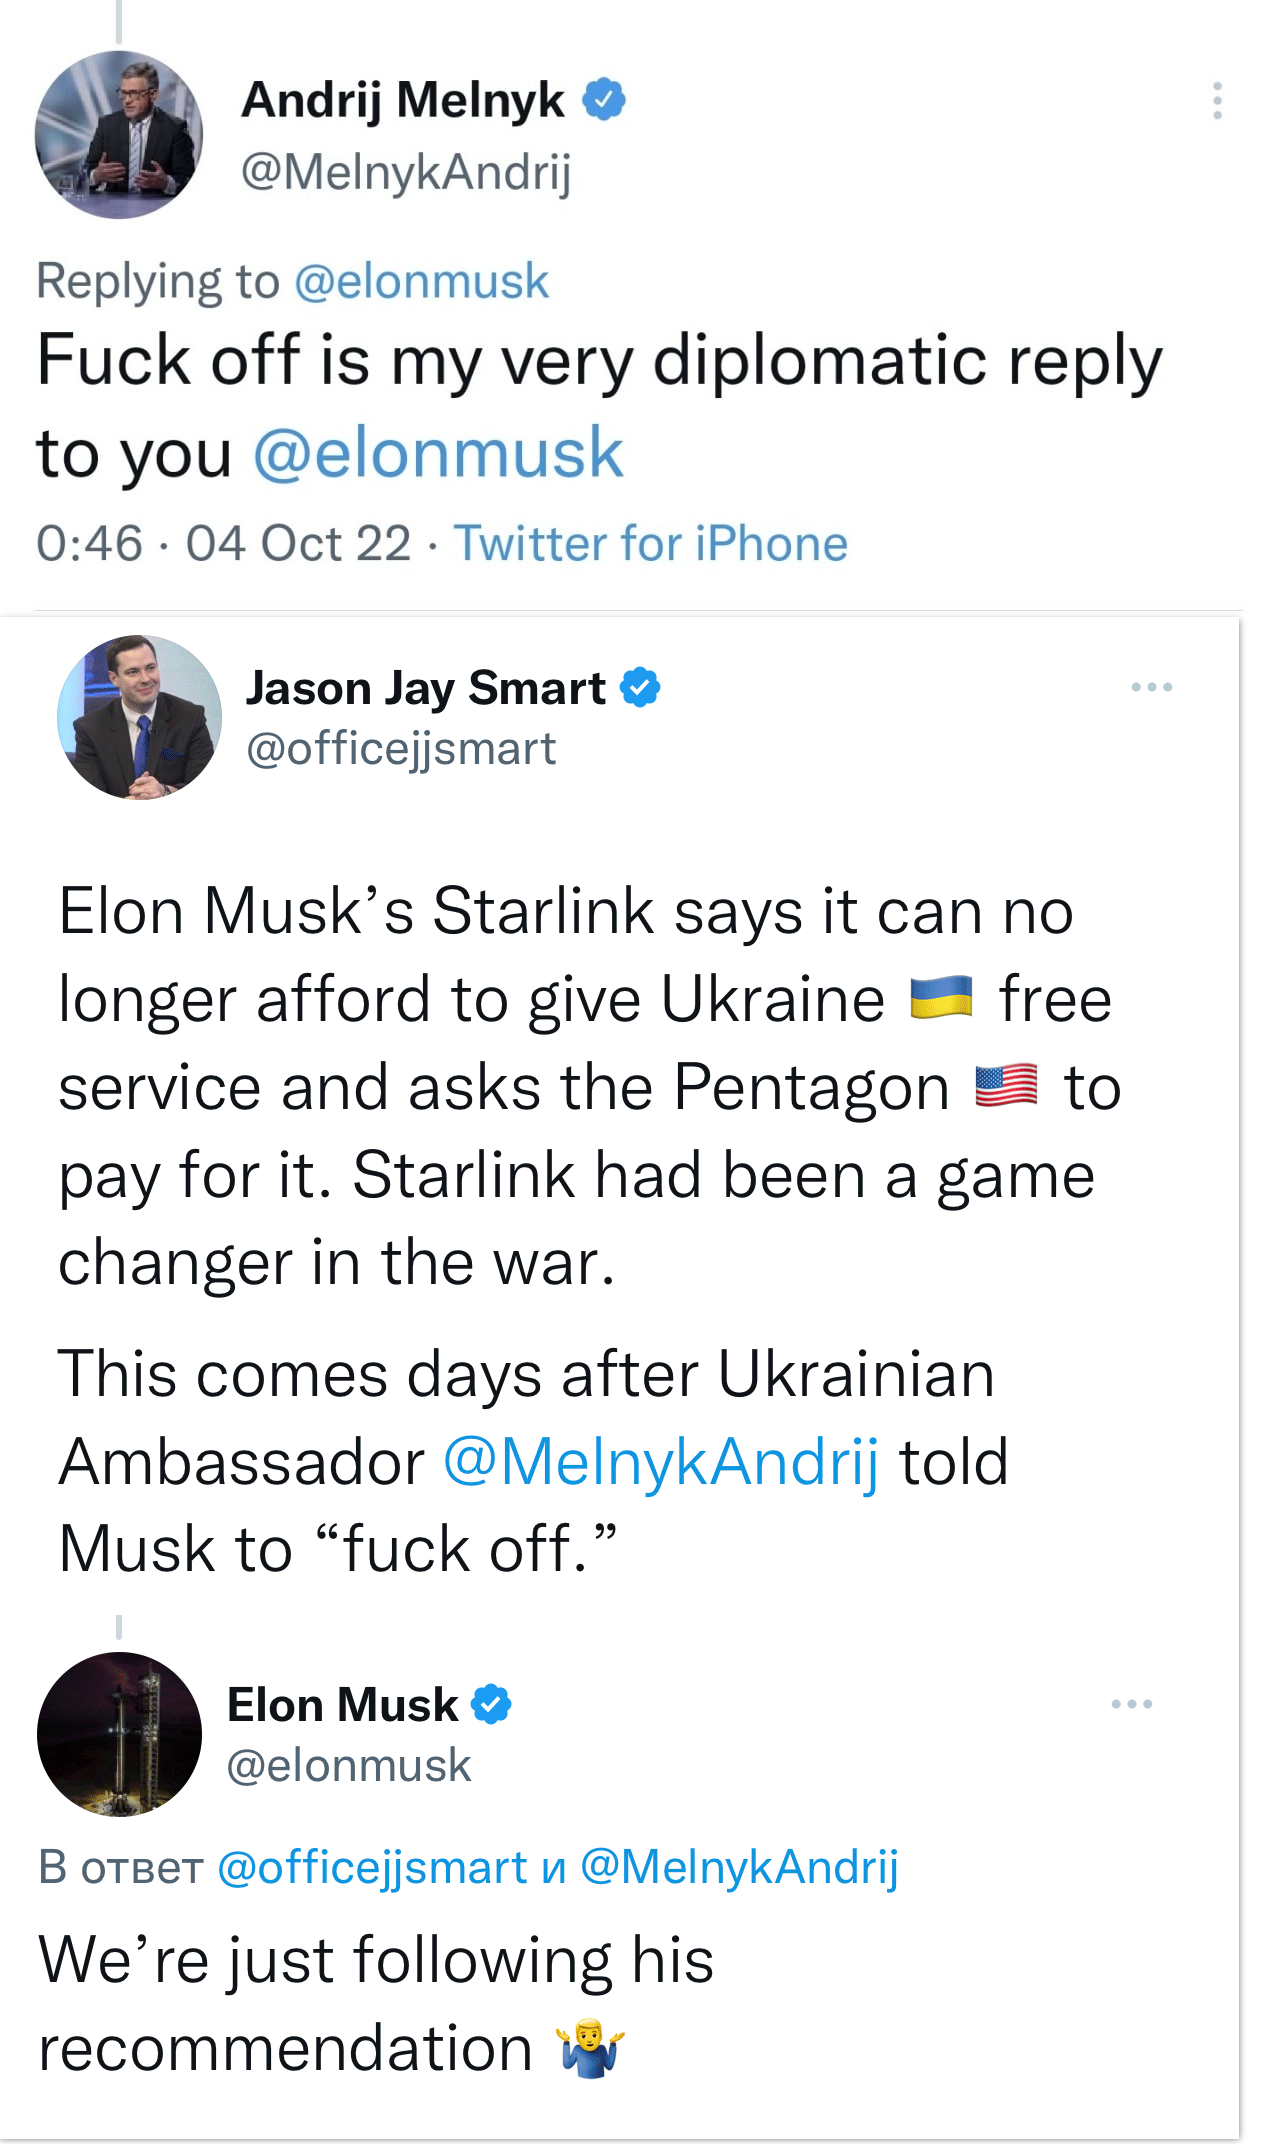The image size is (1280, 2144).
Task: Click the shrugging man emoji in Musk's reply
Action: 592,2048
